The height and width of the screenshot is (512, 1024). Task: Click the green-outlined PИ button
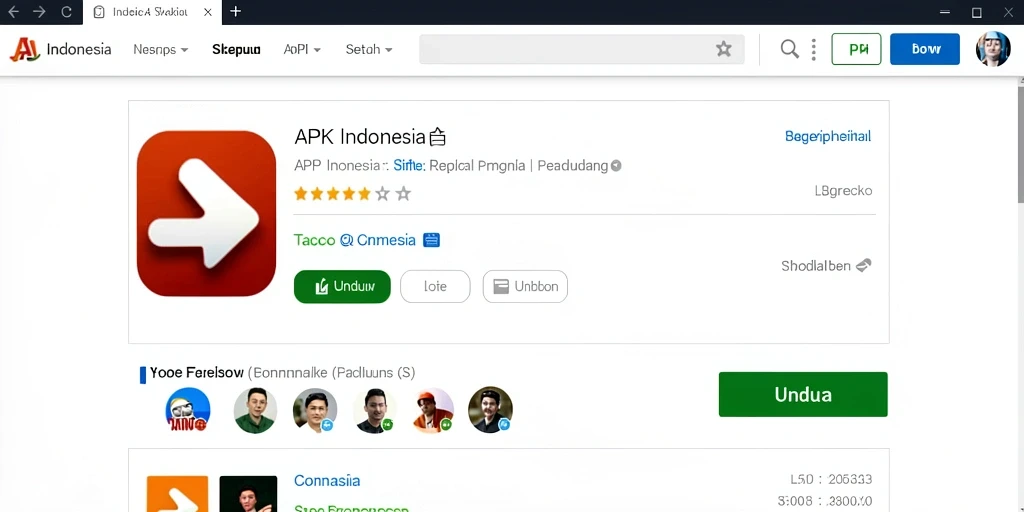point(856,49)
